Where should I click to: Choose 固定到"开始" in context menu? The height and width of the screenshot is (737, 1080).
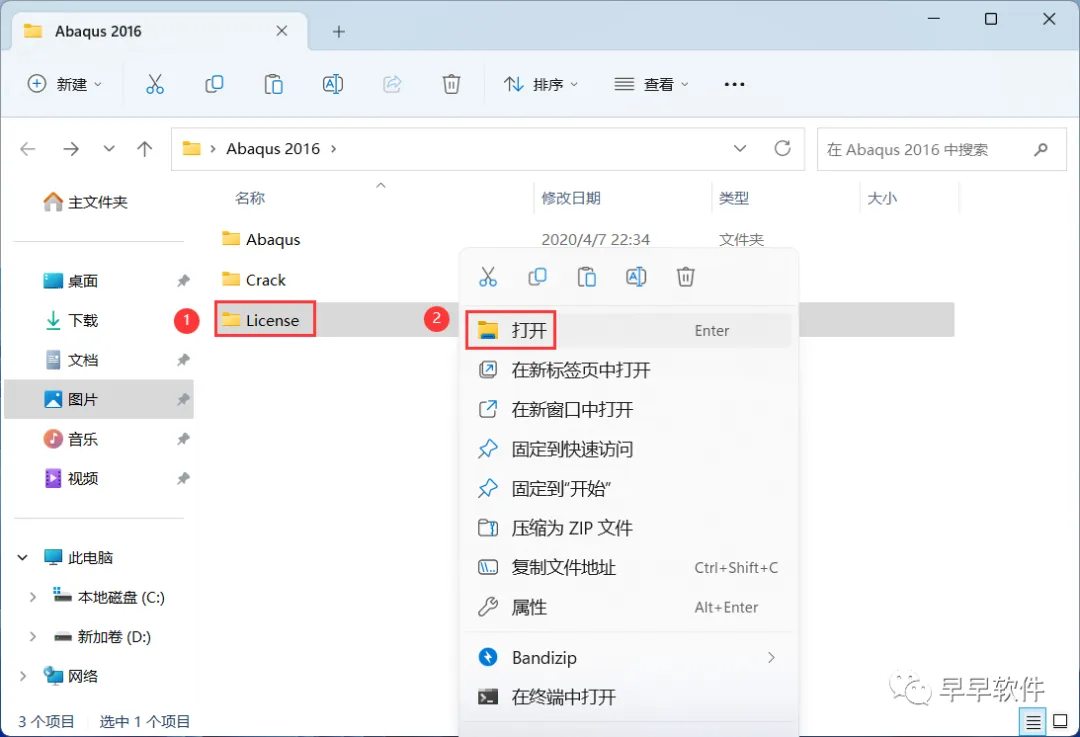(x=628, y=489)
